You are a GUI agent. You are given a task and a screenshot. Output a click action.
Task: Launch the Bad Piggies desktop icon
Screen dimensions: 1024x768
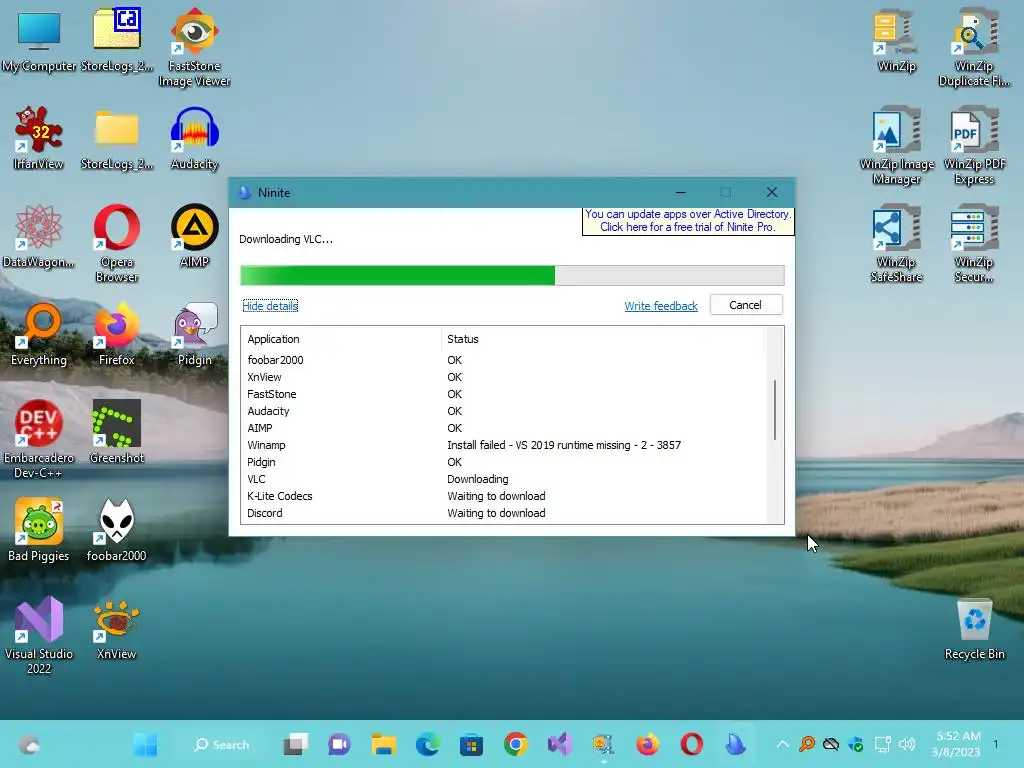pos(39,530)
